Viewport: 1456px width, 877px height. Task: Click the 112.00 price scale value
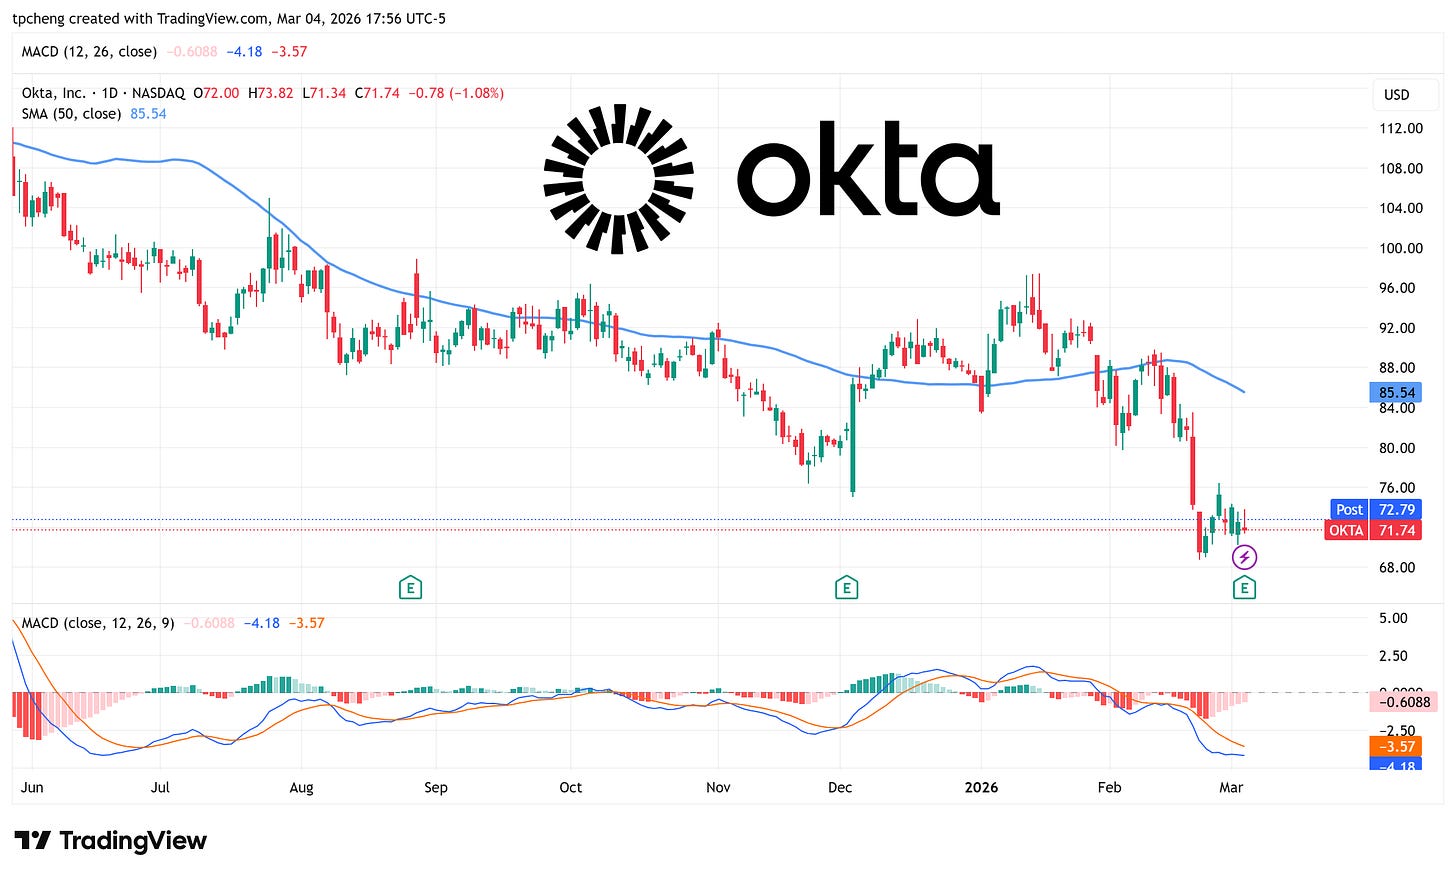pos(1401,128)
